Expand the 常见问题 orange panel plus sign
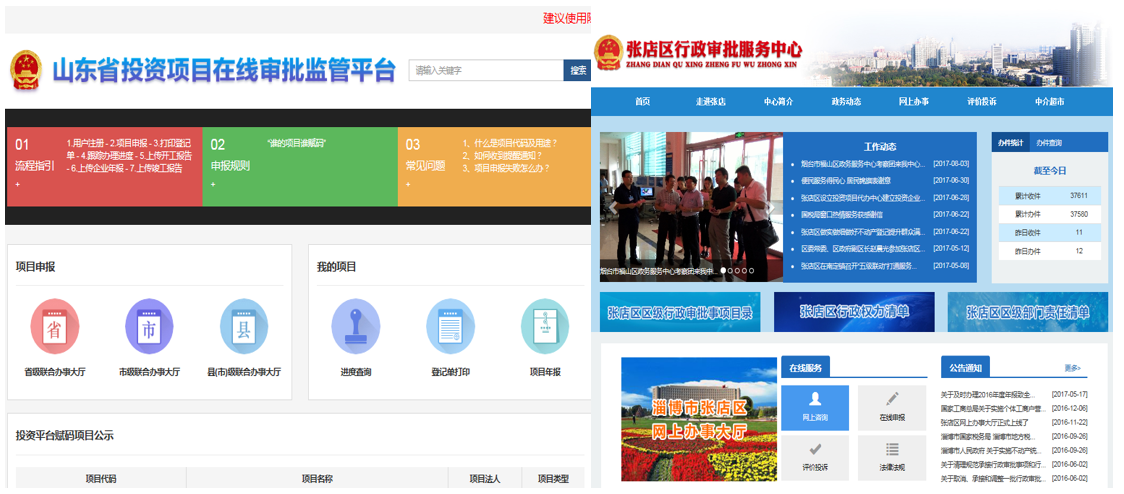 point(407,185)
